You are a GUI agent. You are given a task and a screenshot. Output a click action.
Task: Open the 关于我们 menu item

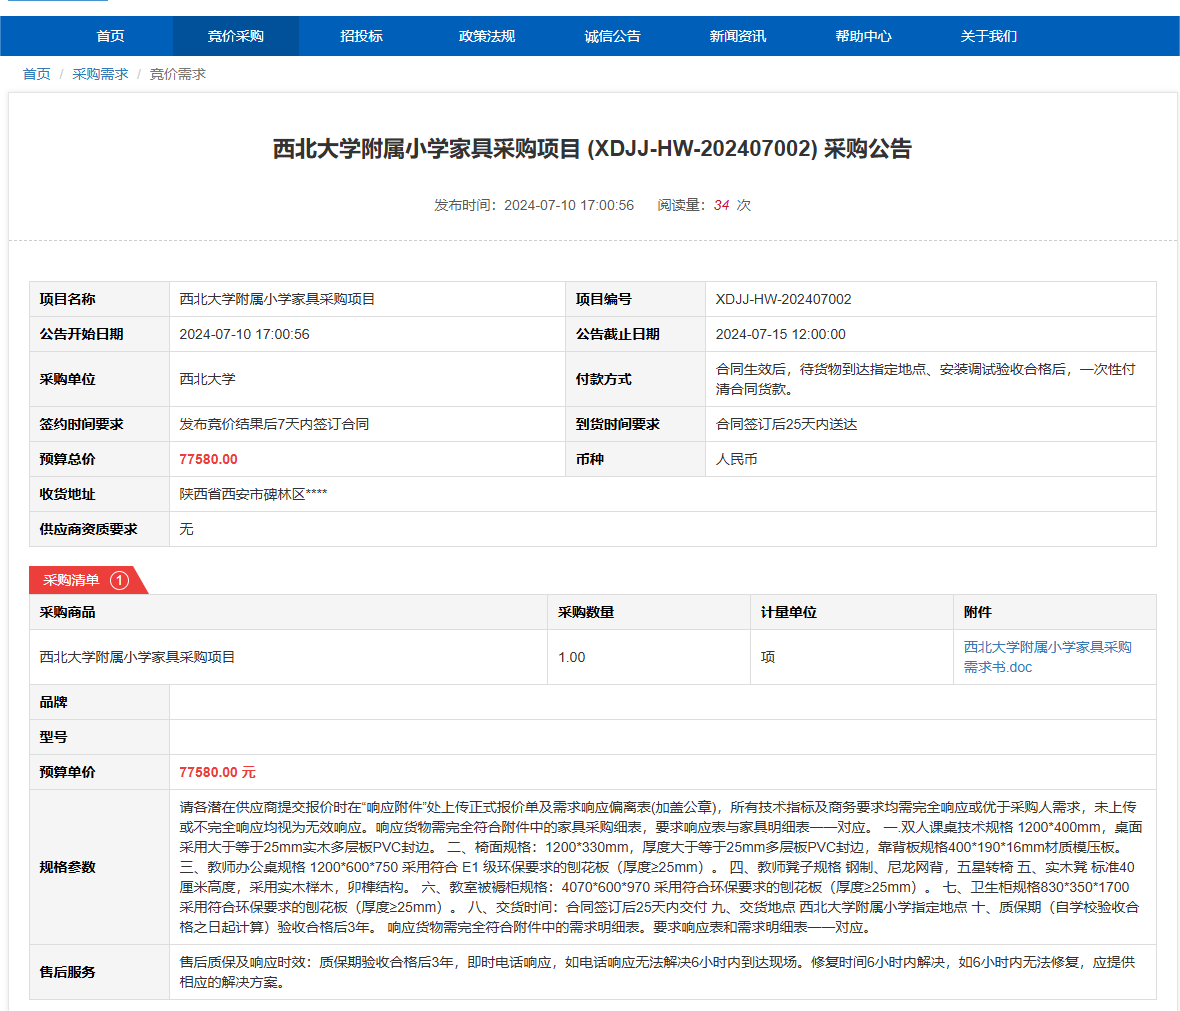click(989, 36)
